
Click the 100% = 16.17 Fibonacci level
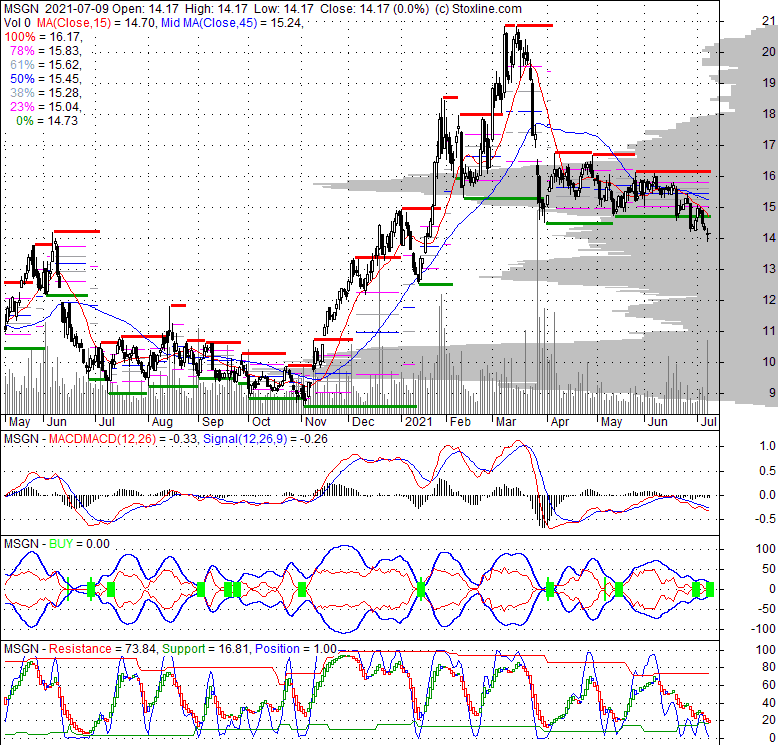43,37
